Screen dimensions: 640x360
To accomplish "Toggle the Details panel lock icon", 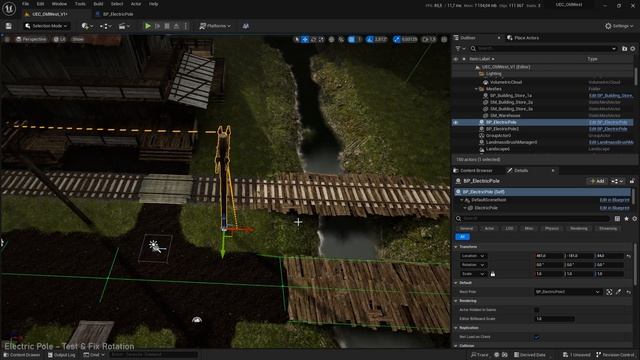I will [632, 181].
